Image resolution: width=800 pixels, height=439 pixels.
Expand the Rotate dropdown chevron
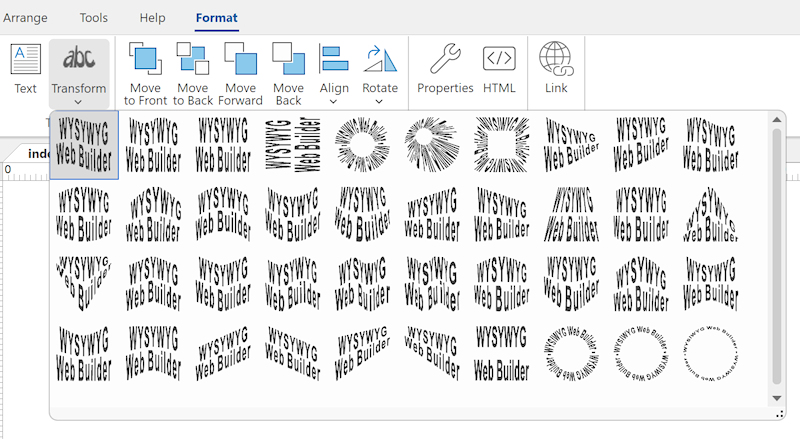point(379,102)
